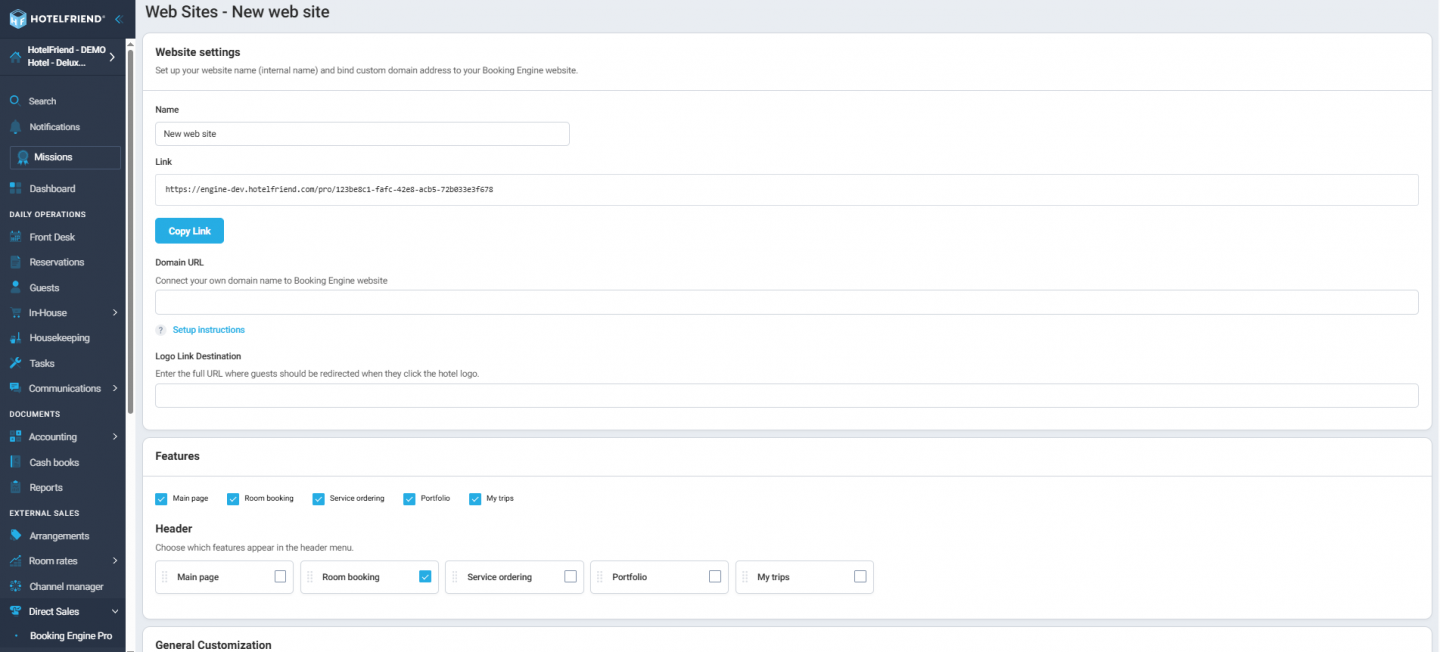Click the Copy Link button
The image size is (1440, 652).
(x=189, y=230)
